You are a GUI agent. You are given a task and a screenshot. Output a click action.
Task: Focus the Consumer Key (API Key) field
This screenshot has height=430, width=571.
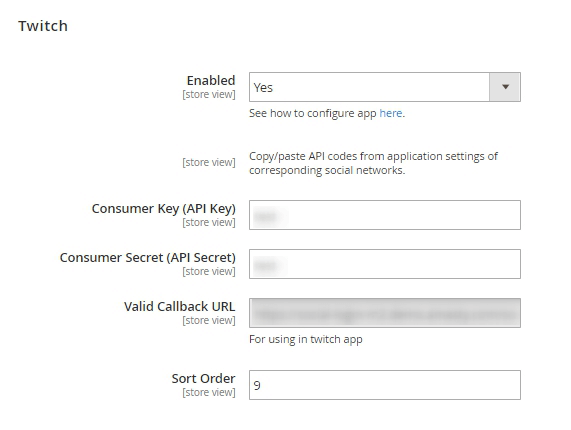[385, 215]
